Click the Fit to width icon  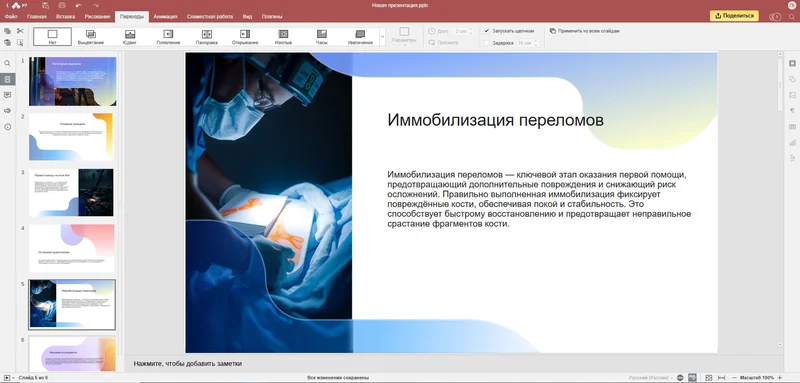[x=721, y=378]
